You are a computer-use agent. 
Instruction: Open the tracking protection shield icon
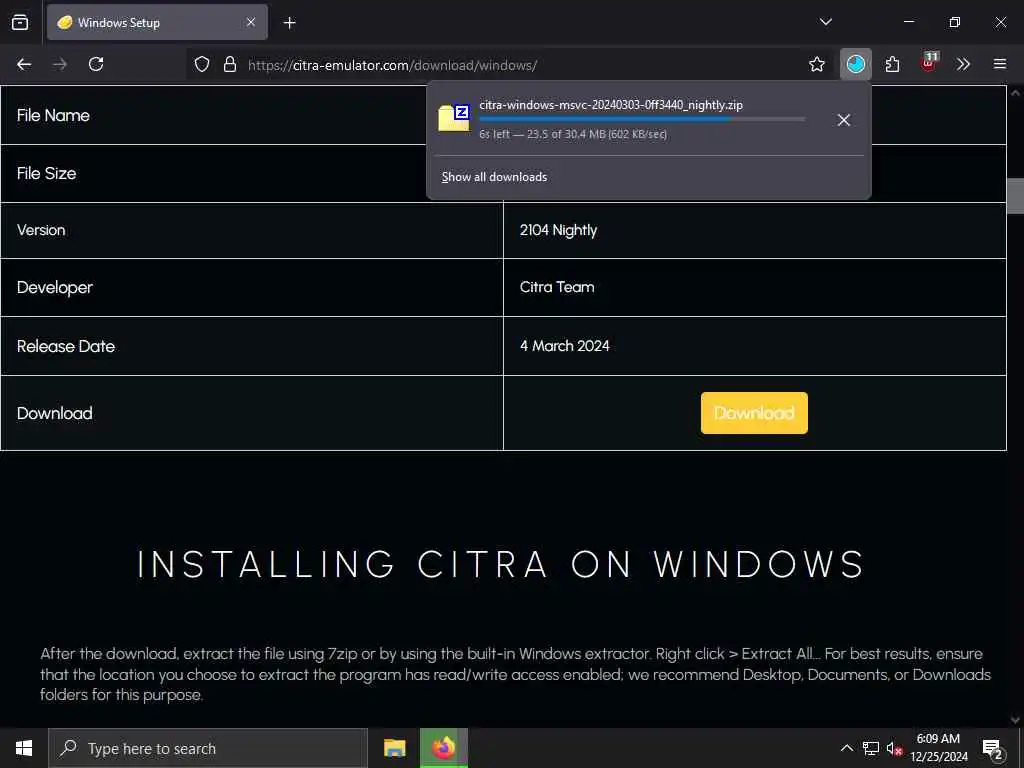point(202,64)
